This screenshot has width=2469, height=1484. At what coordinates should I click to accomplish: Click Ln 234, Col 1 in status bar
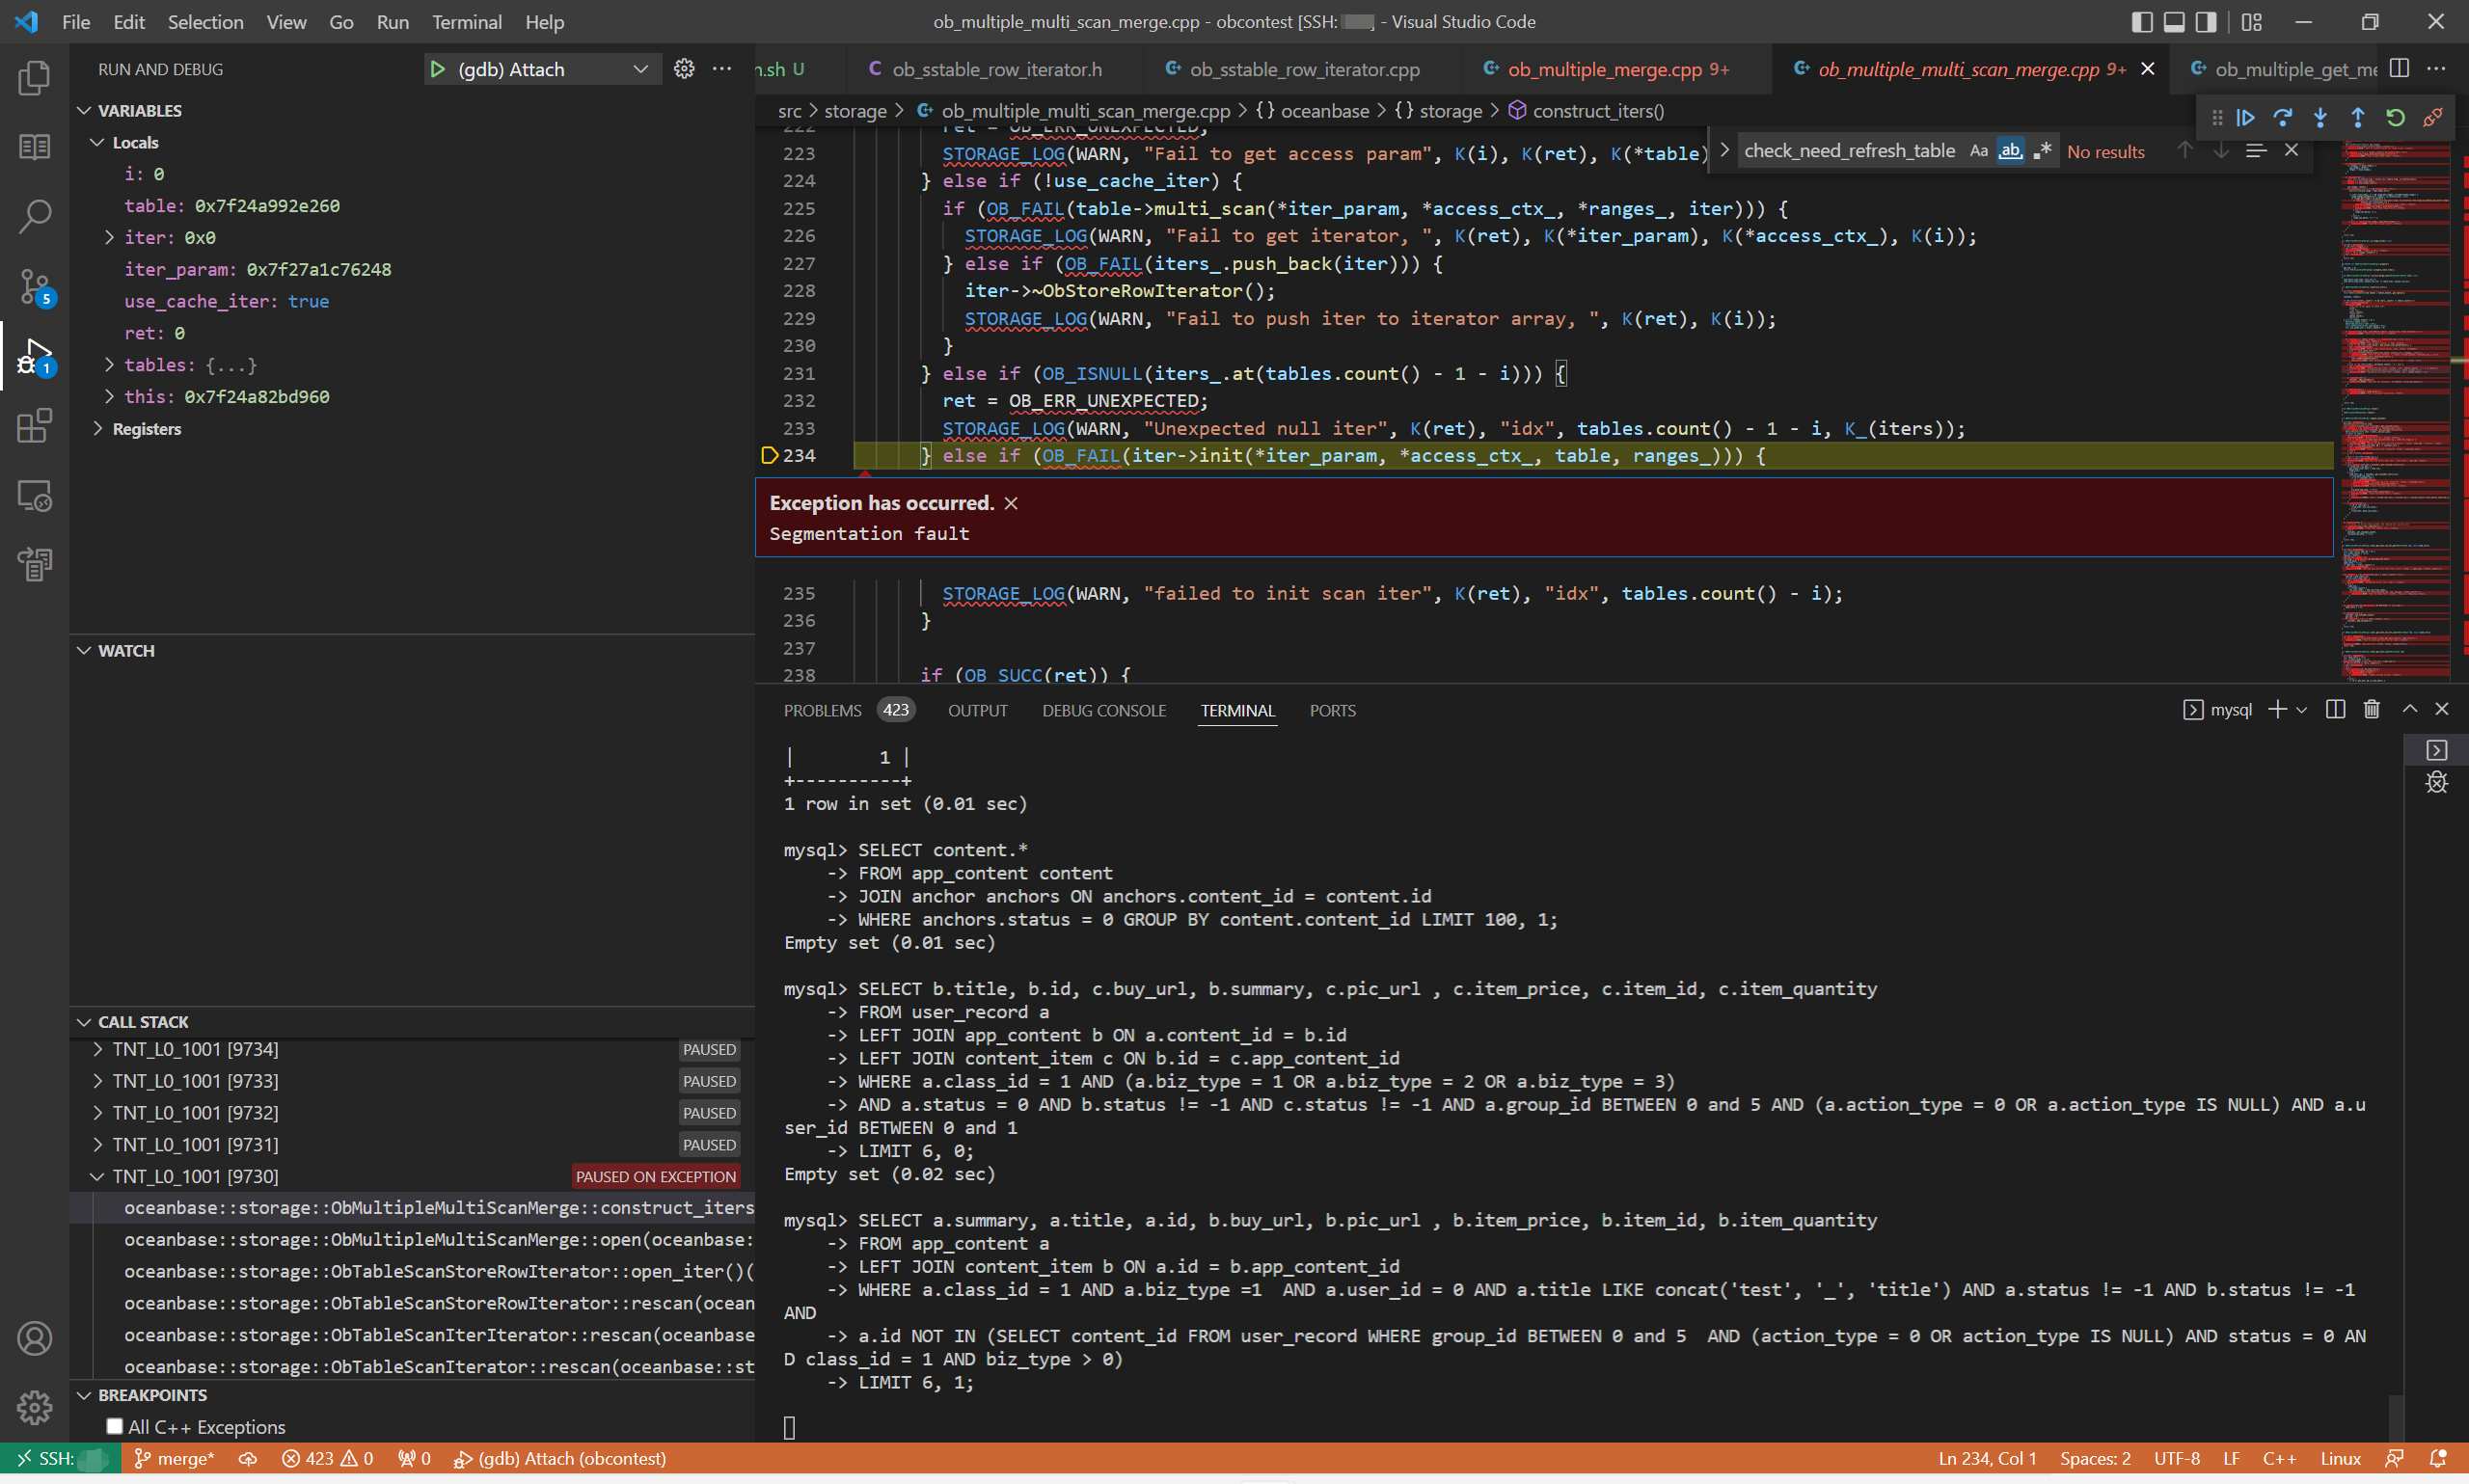click(1987, 1458)
